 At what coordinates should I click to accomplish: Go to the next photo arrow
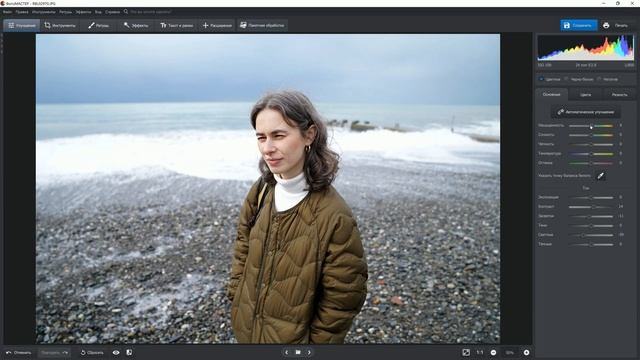309,352
